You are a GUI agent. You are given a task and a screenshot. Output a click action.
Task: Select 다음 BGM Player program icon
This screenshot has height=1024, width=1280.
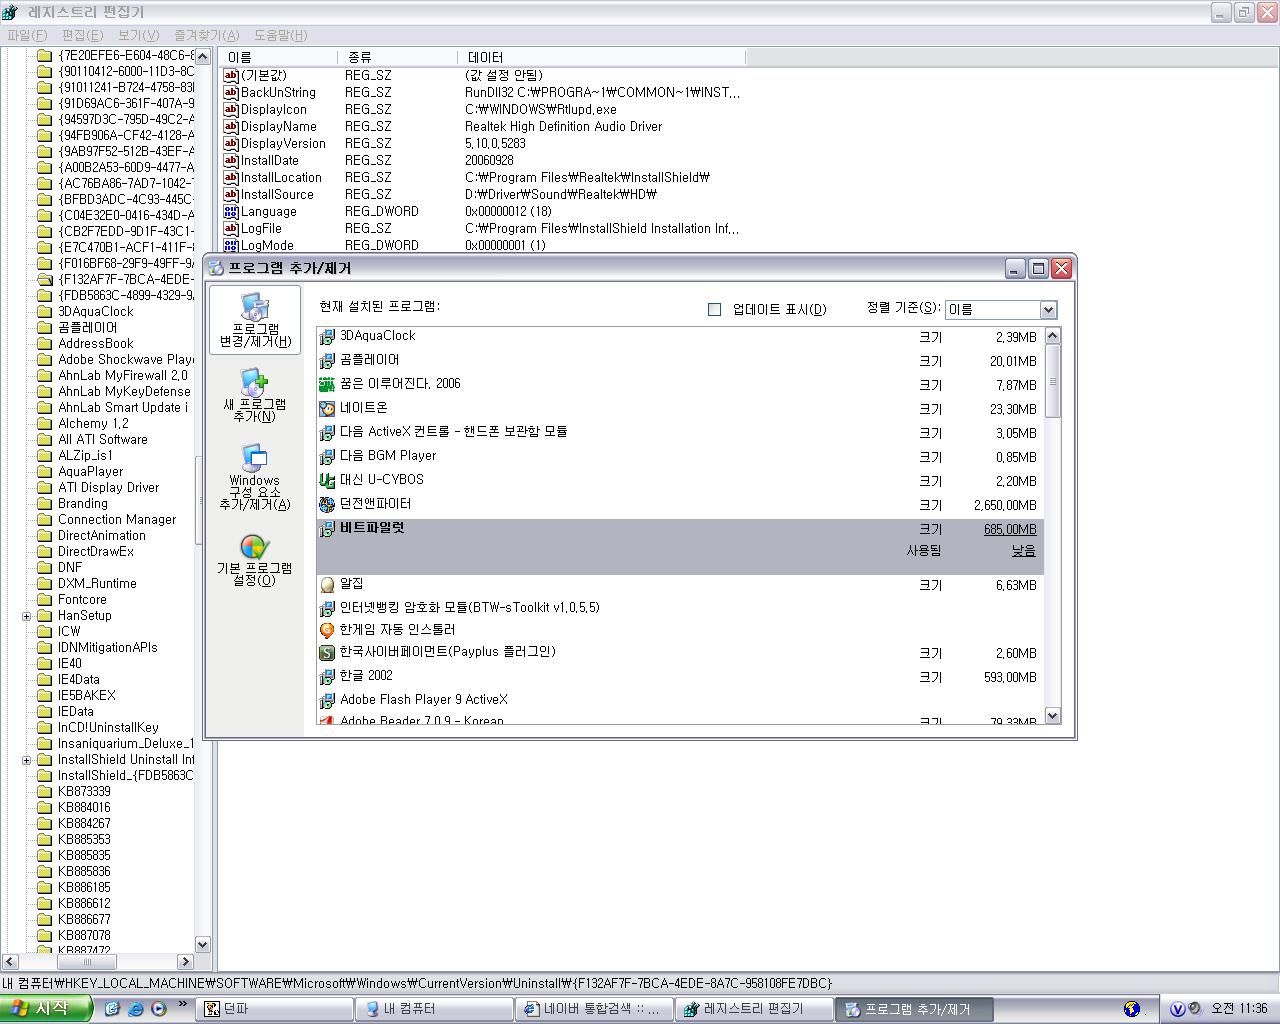pos(327,457)
